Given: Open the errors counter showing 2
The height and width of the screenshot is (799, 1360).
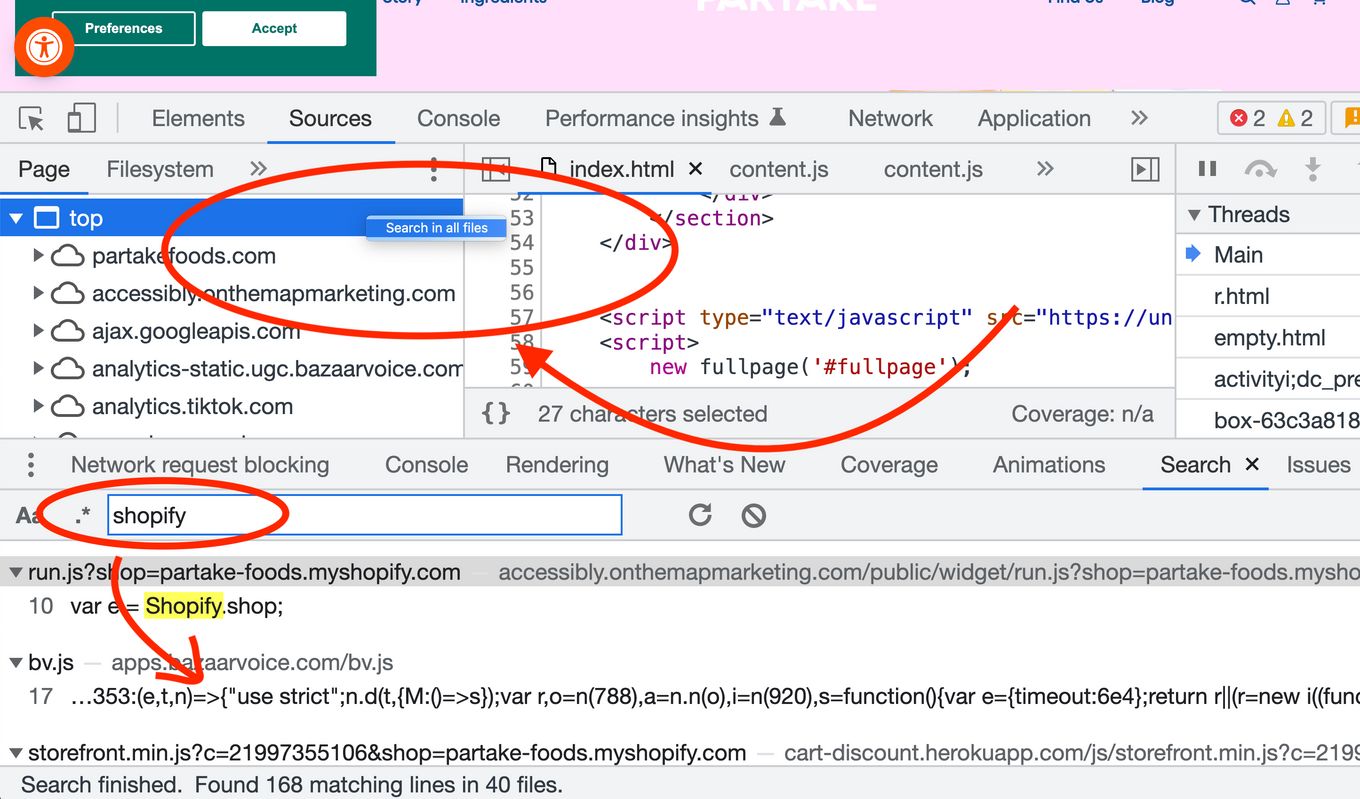Looking at the screenshot, I should [x=1248, y=118].
